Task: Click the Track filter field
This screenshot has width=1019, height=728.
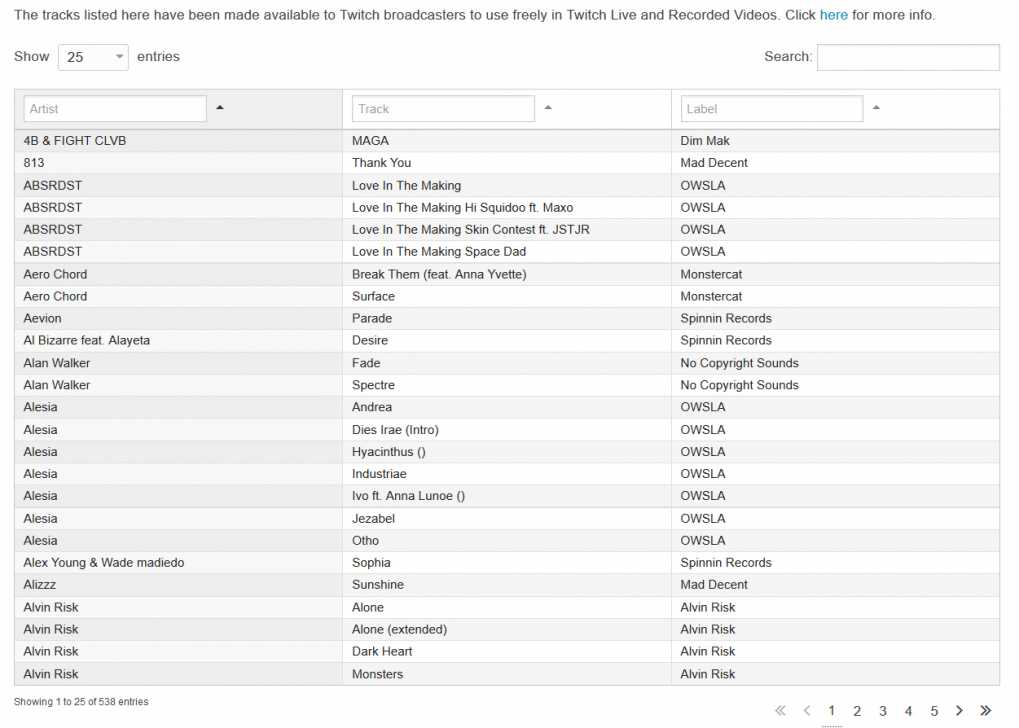Action: pos(443,109)
